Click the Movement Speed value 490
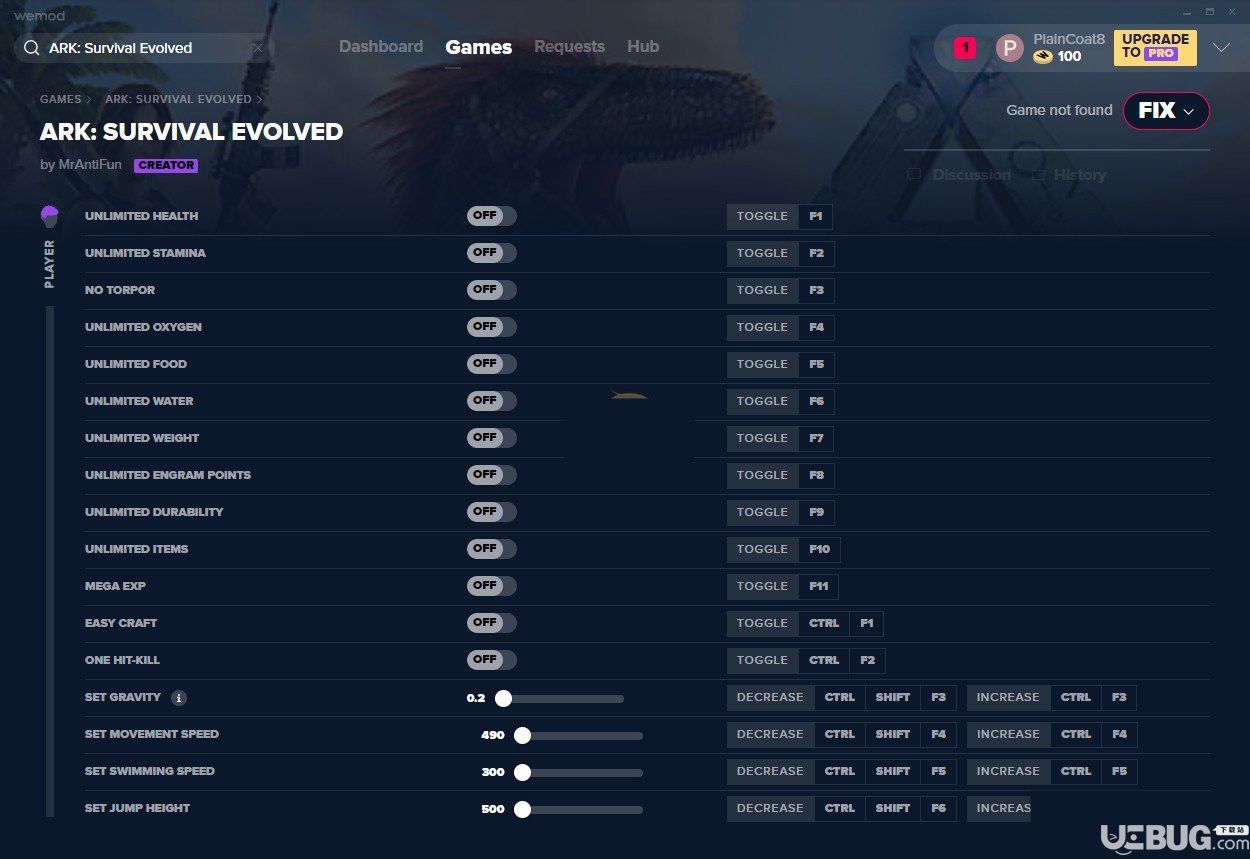This screenshot has height=859, width=1250. pyautogui.click(x=493, y=735)
